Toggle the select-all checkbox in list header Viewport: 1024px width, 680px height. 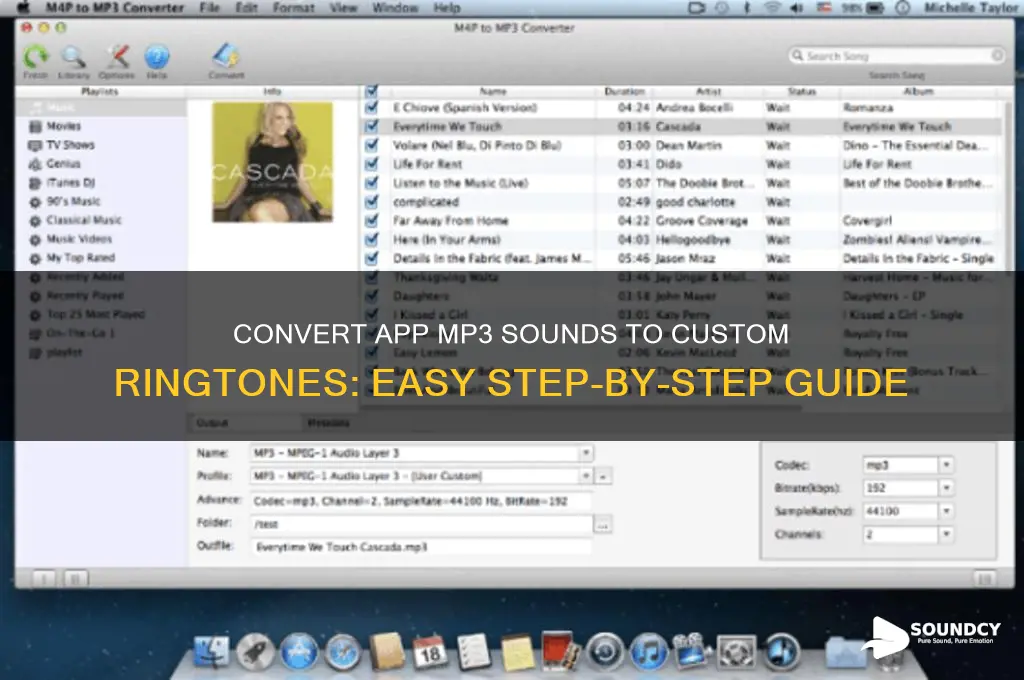click(x=372, y=91)
